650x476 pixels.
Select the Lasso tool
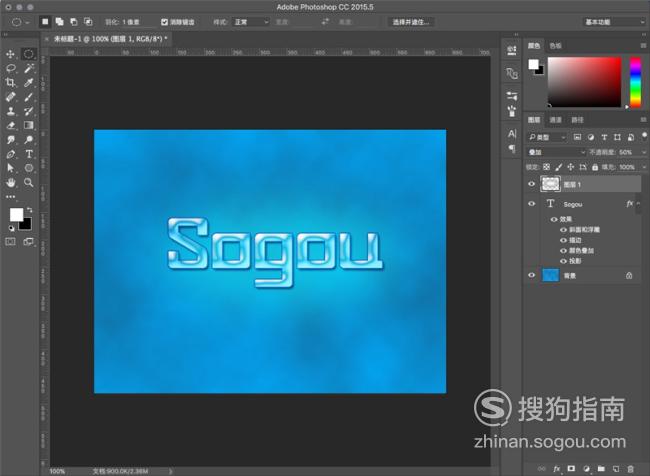(11, 68)
